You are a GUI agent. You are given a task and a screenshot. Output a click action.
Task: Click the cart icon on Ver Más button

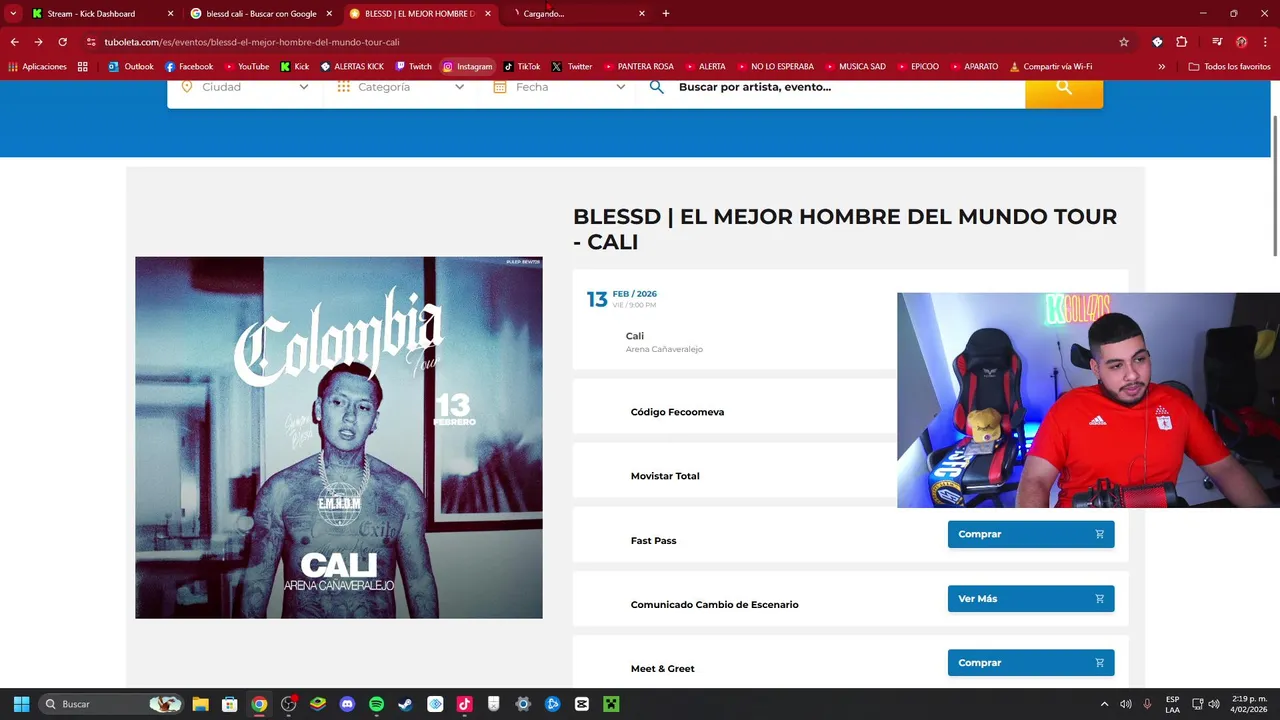1099,599
